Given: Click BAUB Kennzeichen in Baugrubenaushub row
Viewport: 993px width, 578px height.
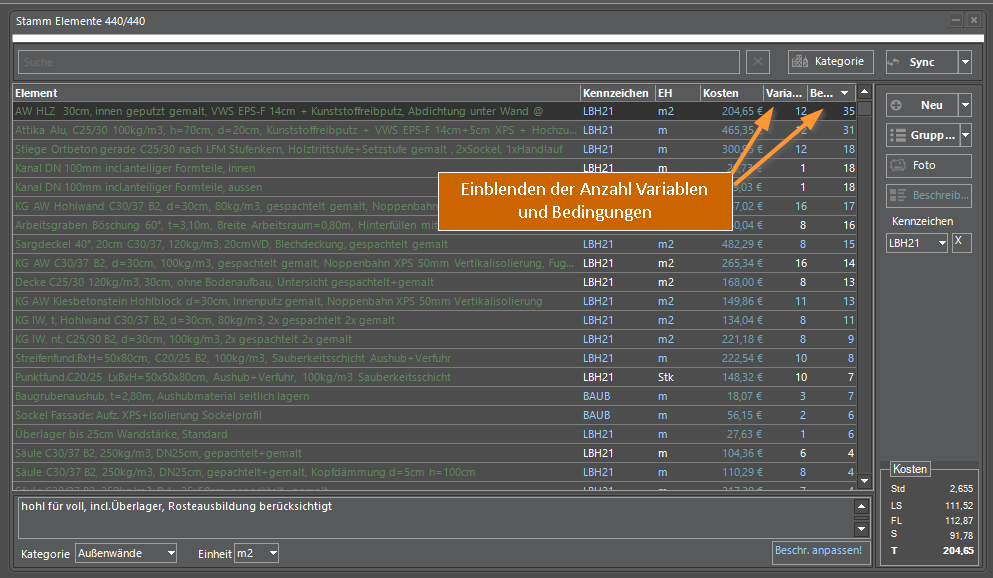Looking at the screenshot, I should click(x=597, y=396).
